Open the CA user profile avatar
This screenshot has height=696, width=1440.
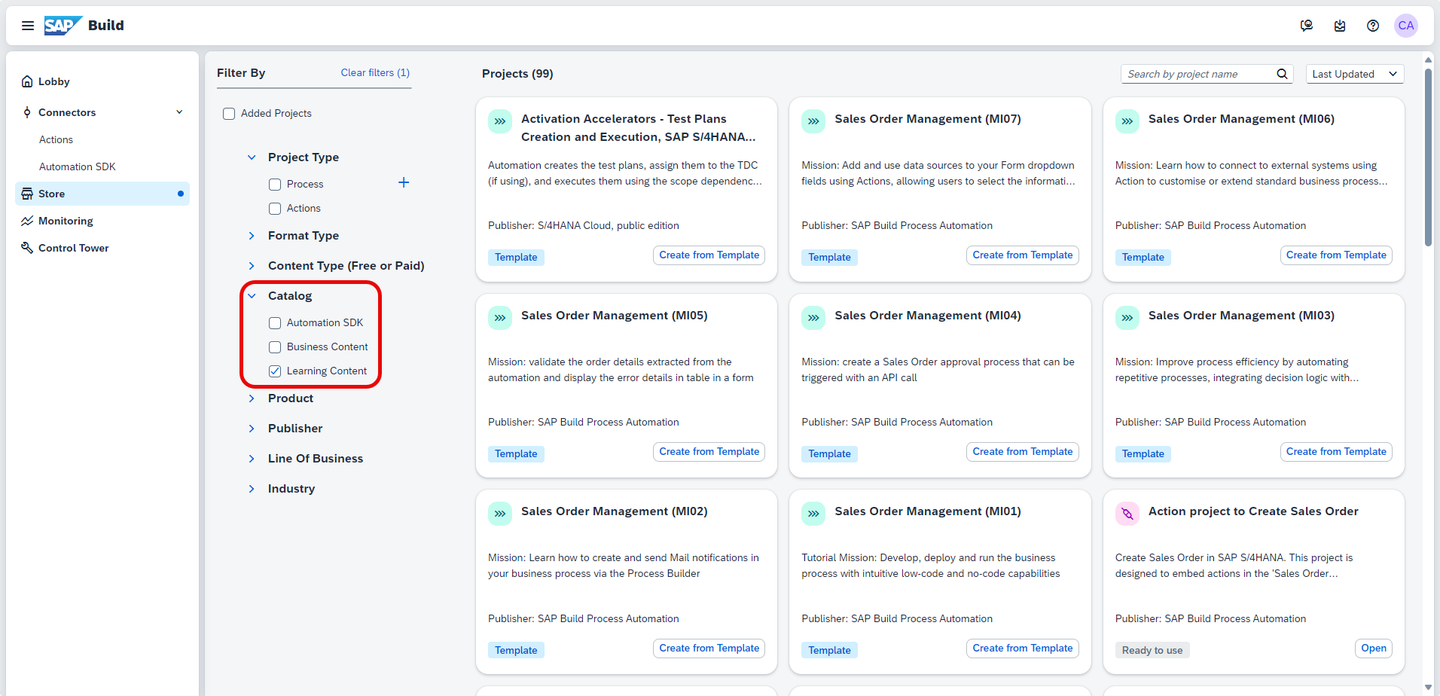tap(1406, 26)
